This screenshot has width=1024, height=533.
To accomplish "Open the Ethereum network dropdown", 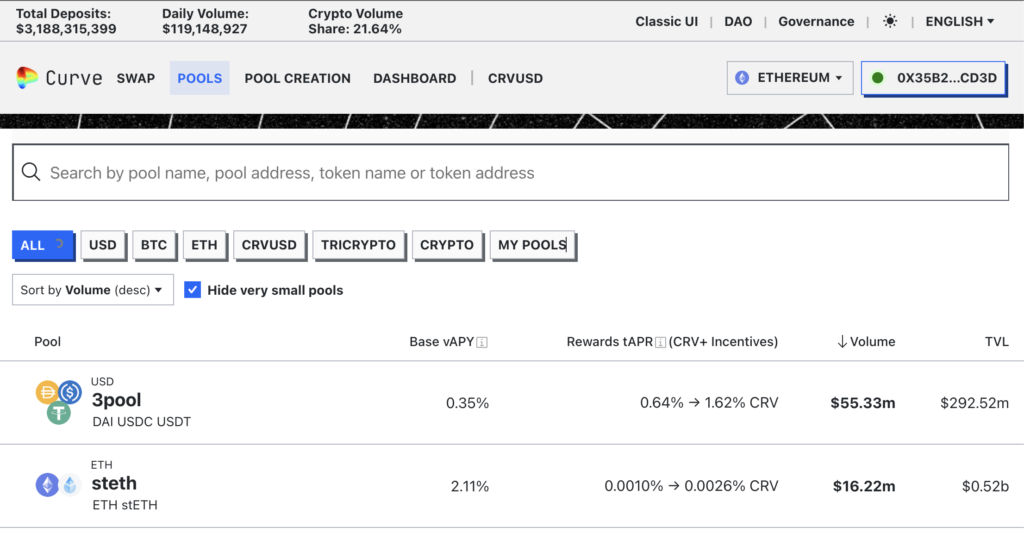I will 790,78.
